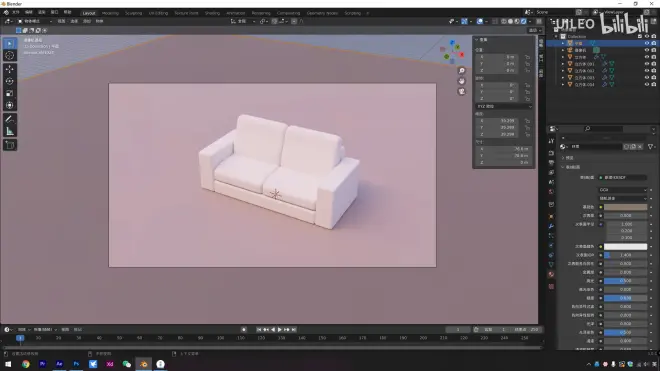Screen dimensions: 660x371
Task: Expand 立方体.001 in outliner tree
Action: [563, 64]
